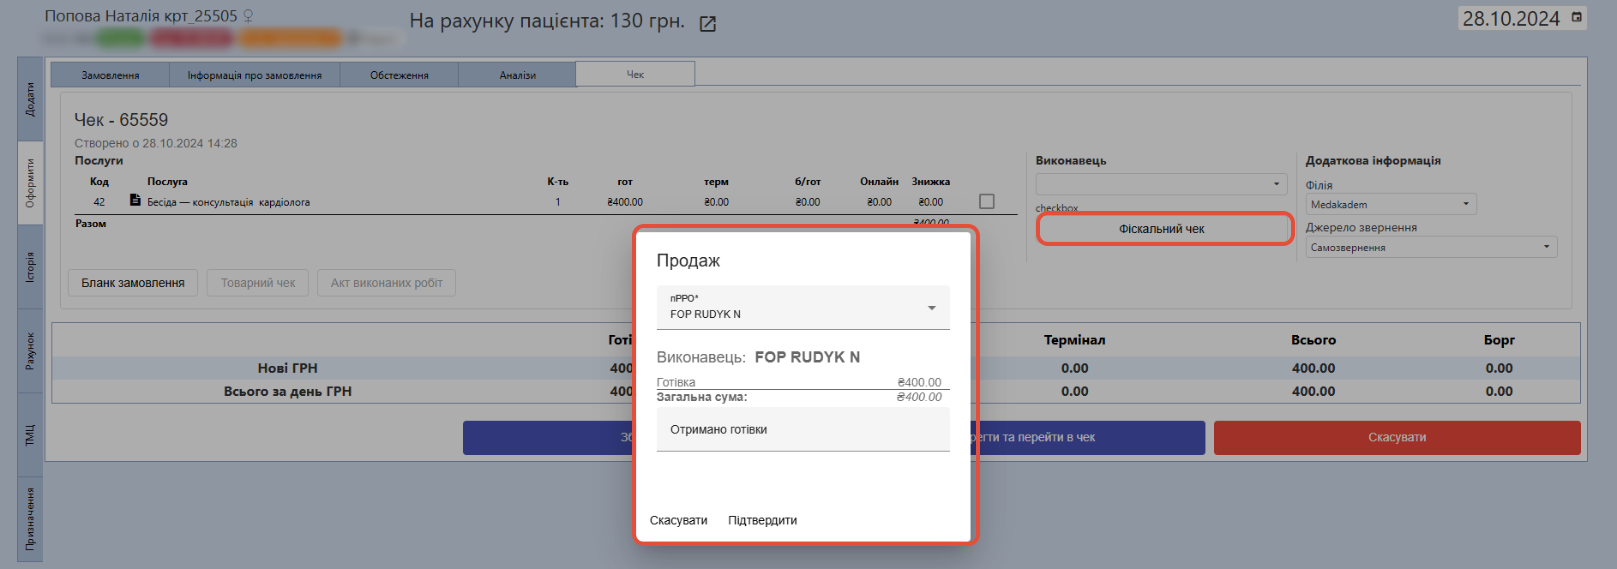Image resolution: width=1617 pixels, height=569 pixels.
Task: Click the 'Чек - 65559' heading
Action: [121, 119]
